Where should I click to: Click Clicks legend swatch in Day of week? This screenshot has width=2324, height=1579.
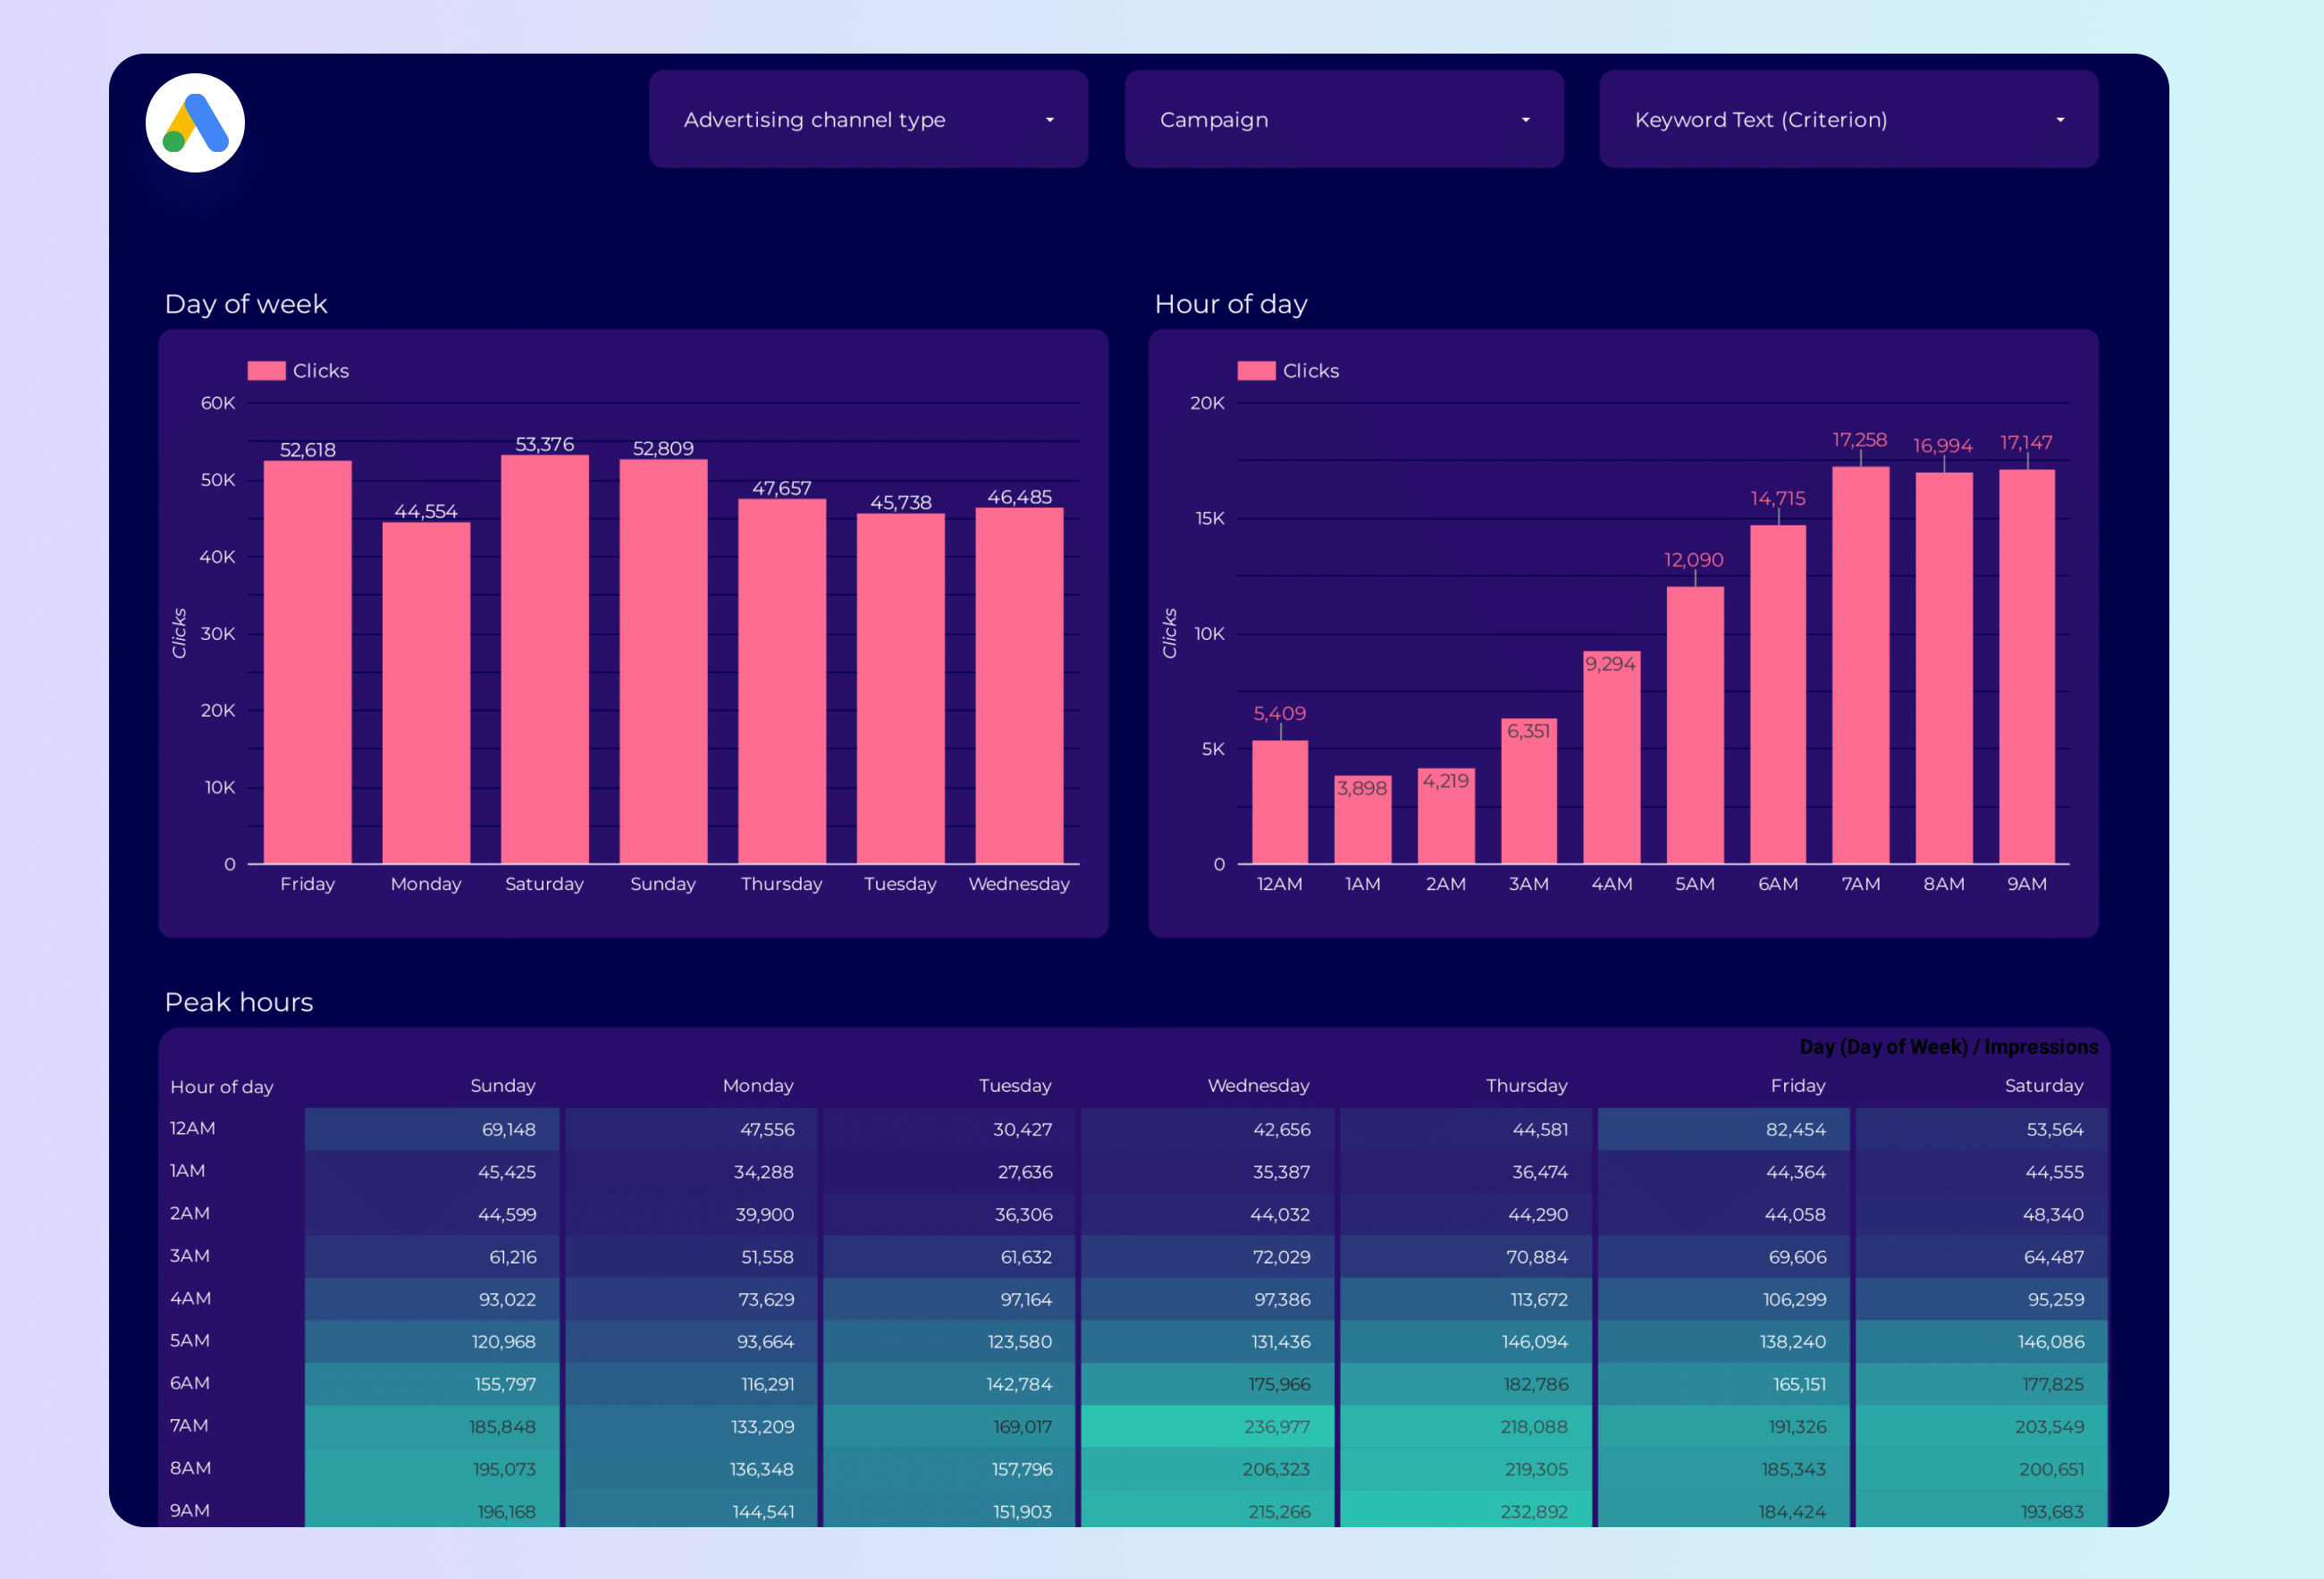point(266,371)
